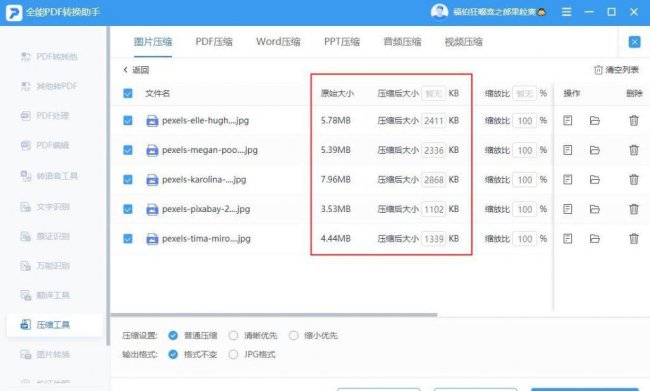Open output folder for pexels-megan-poo file
Image resolution: width=650 pixels, height=391 pixels.
[594, 150]
